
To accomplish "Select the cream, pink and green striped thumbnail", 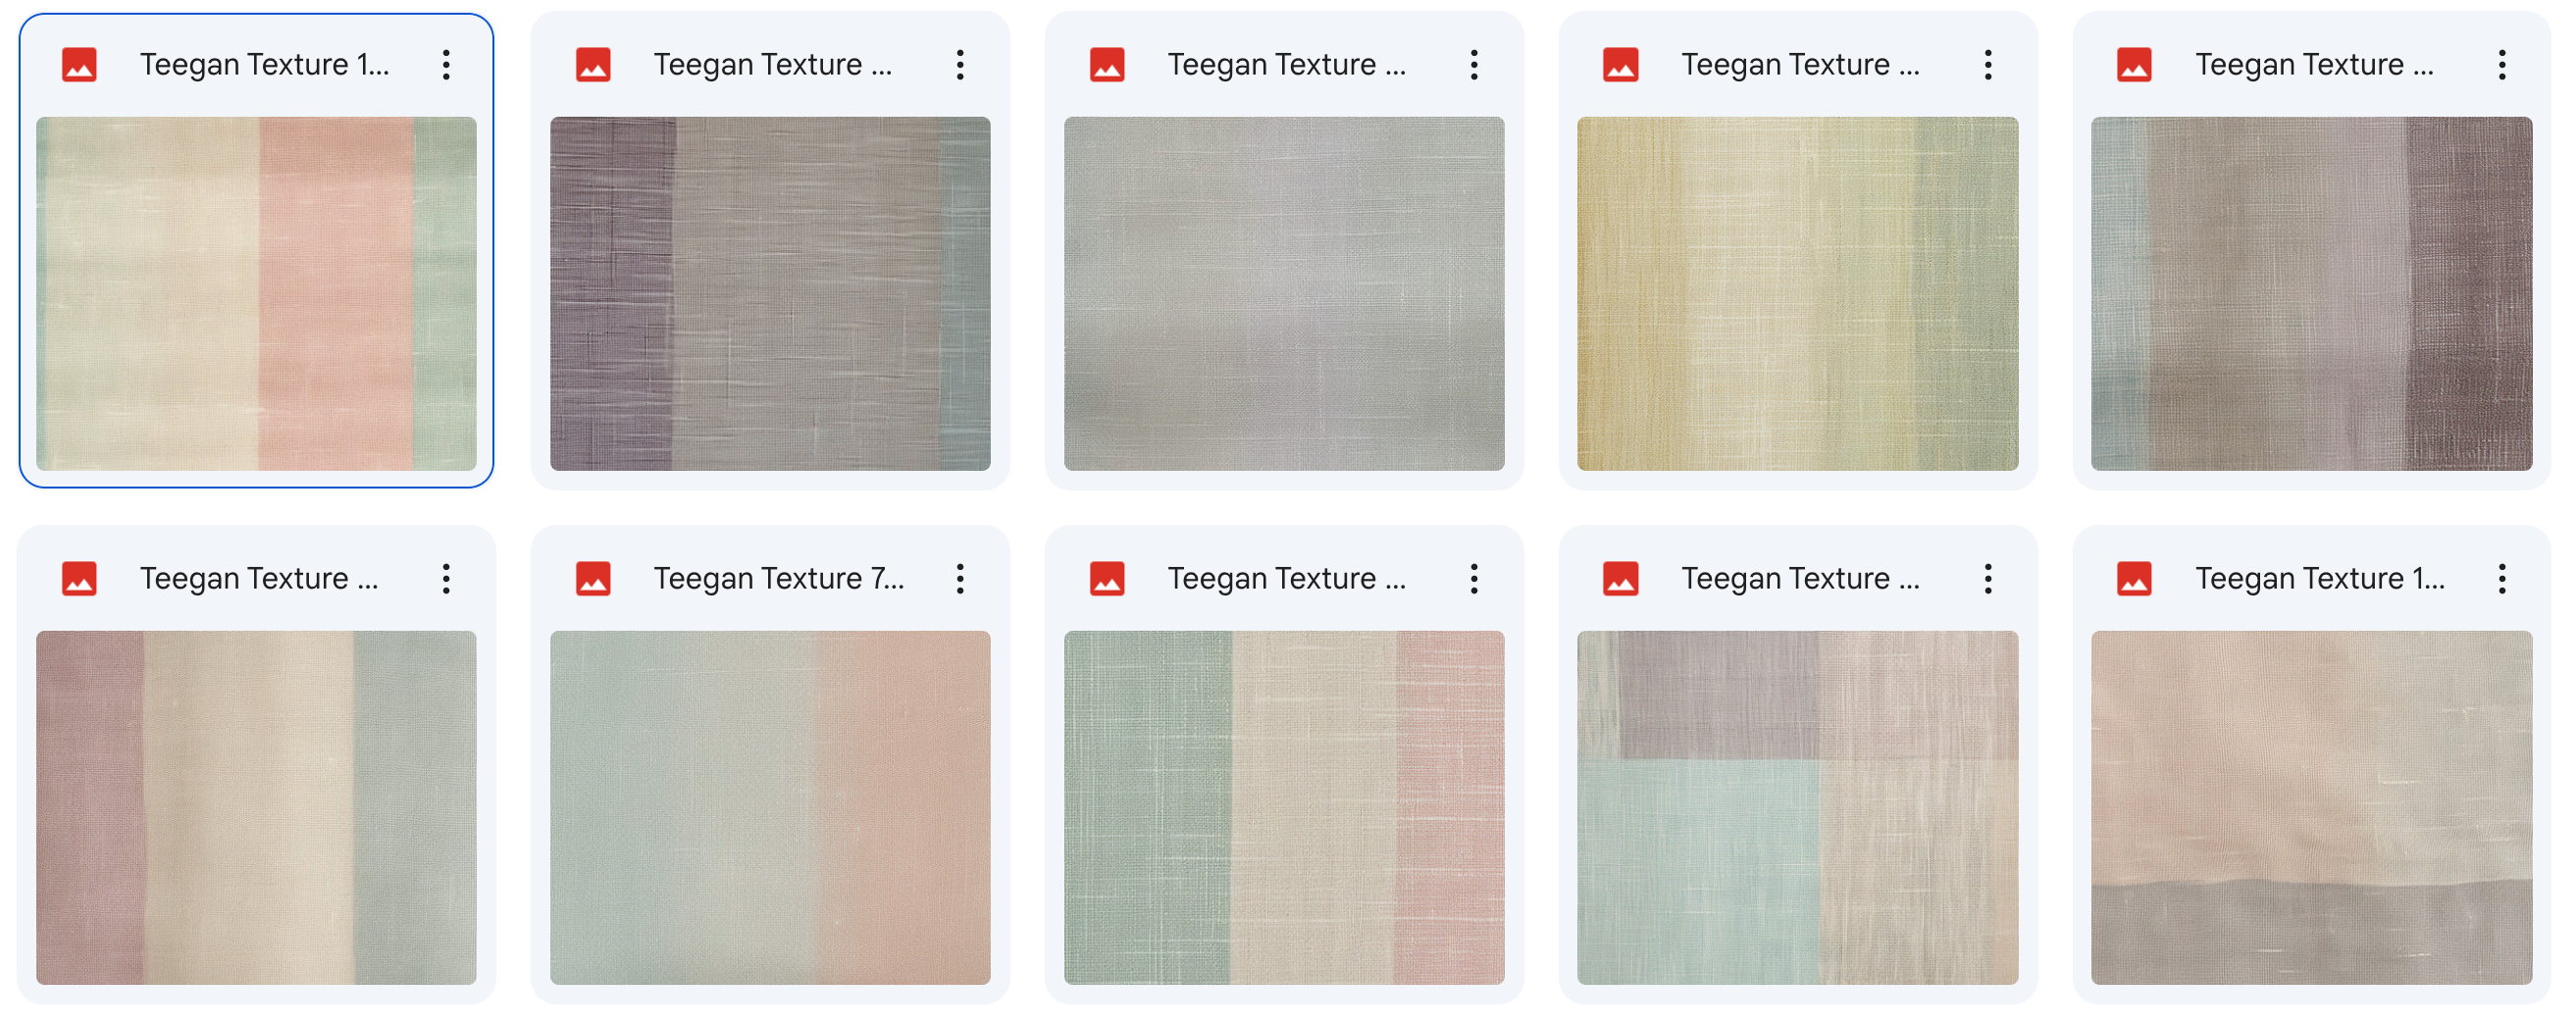I will click(x=256, y=294).
